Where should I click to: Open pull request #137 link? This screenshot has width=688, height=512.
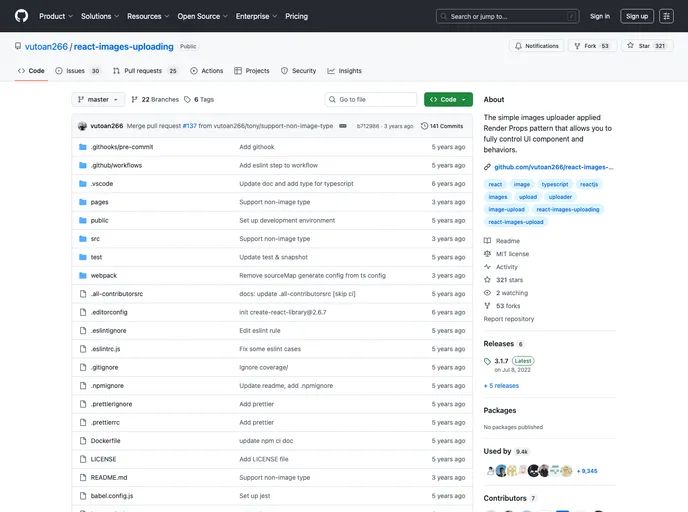click(190, 126)
